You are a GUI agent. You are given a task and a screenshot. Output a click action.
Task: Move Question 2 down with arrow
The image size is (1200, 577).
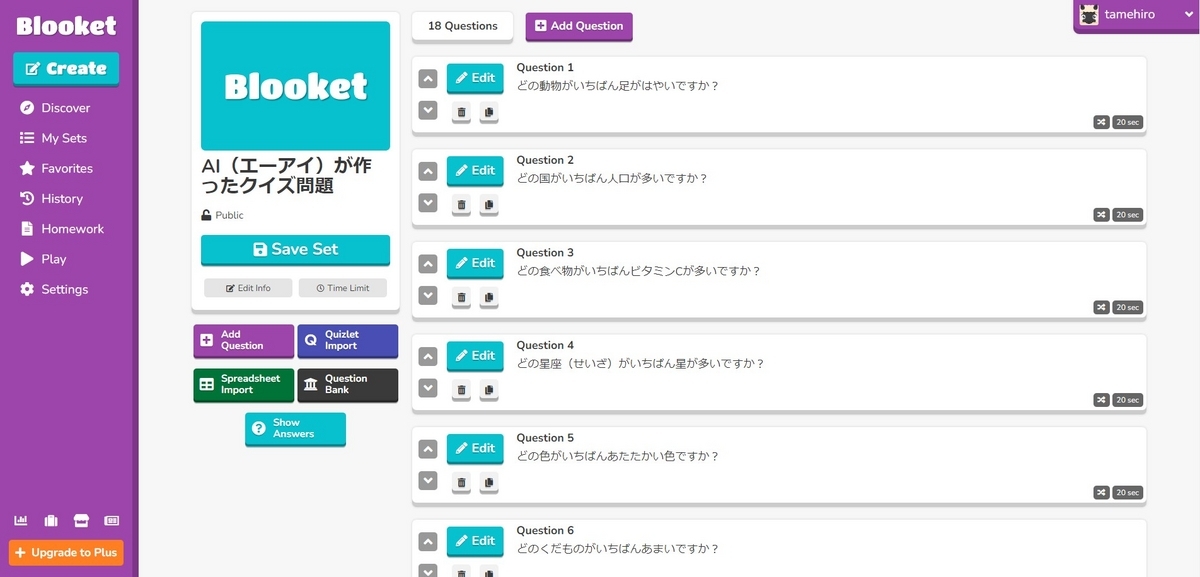click(x=428, y=203)
